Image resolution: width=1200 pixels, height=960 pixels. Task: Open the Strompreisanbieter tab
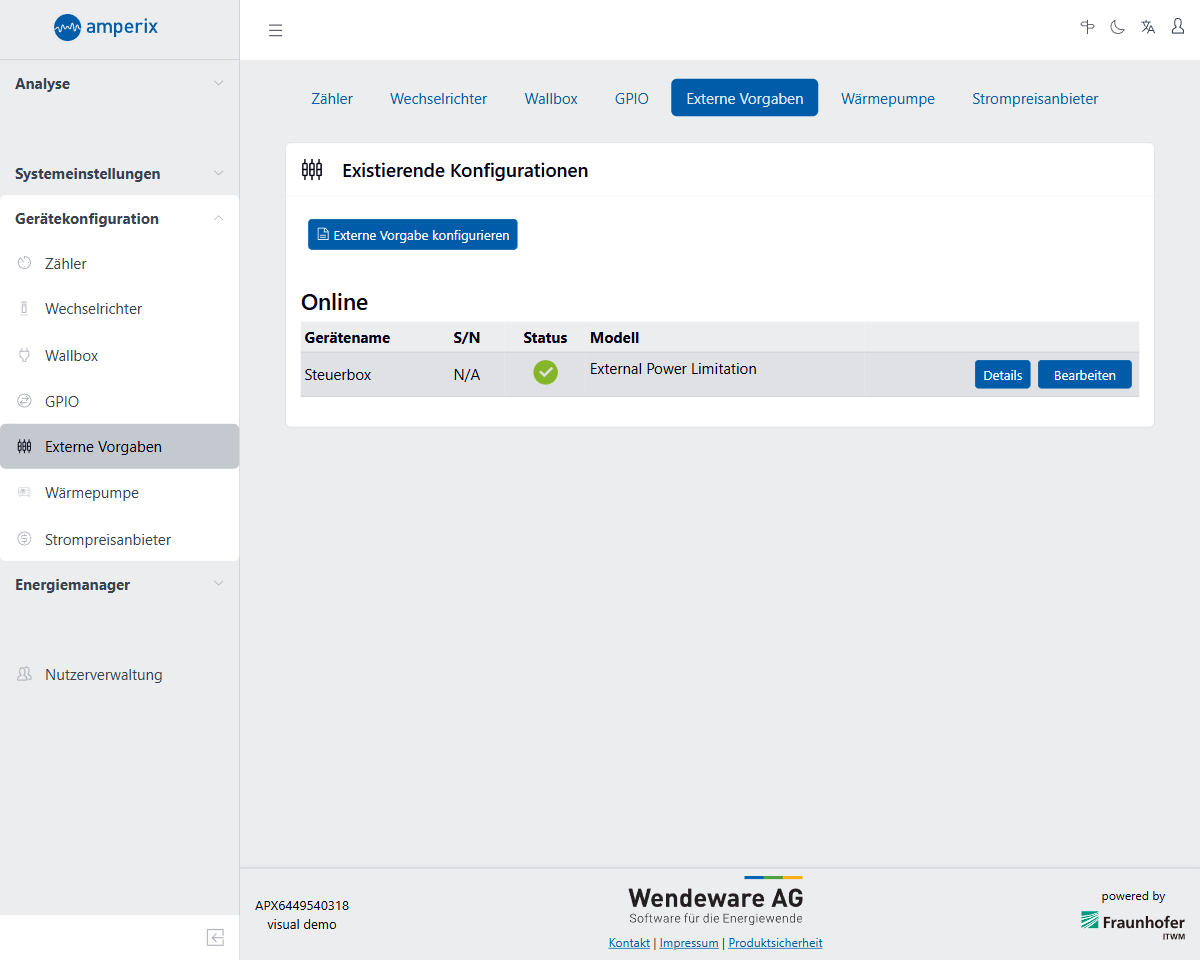[1035, 99]
